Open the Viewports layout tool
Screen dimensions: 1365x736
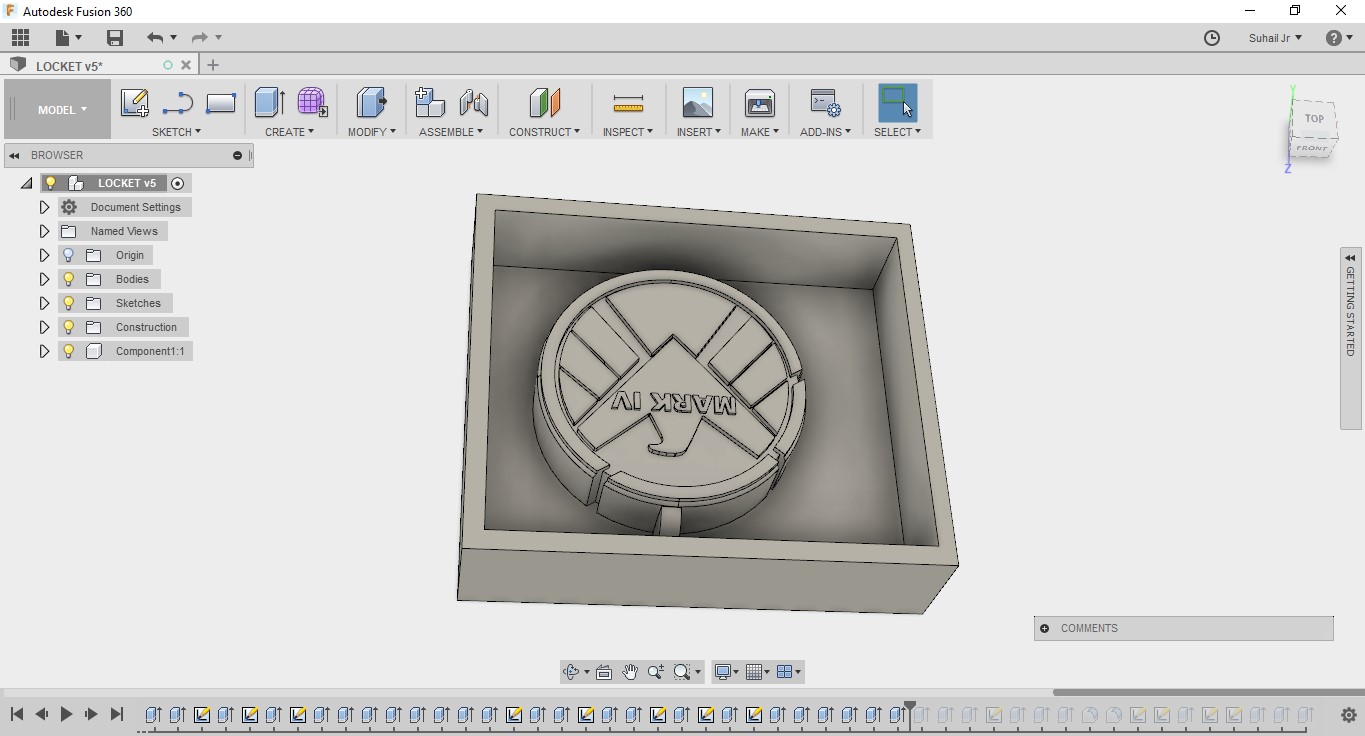tap(785, 672)
